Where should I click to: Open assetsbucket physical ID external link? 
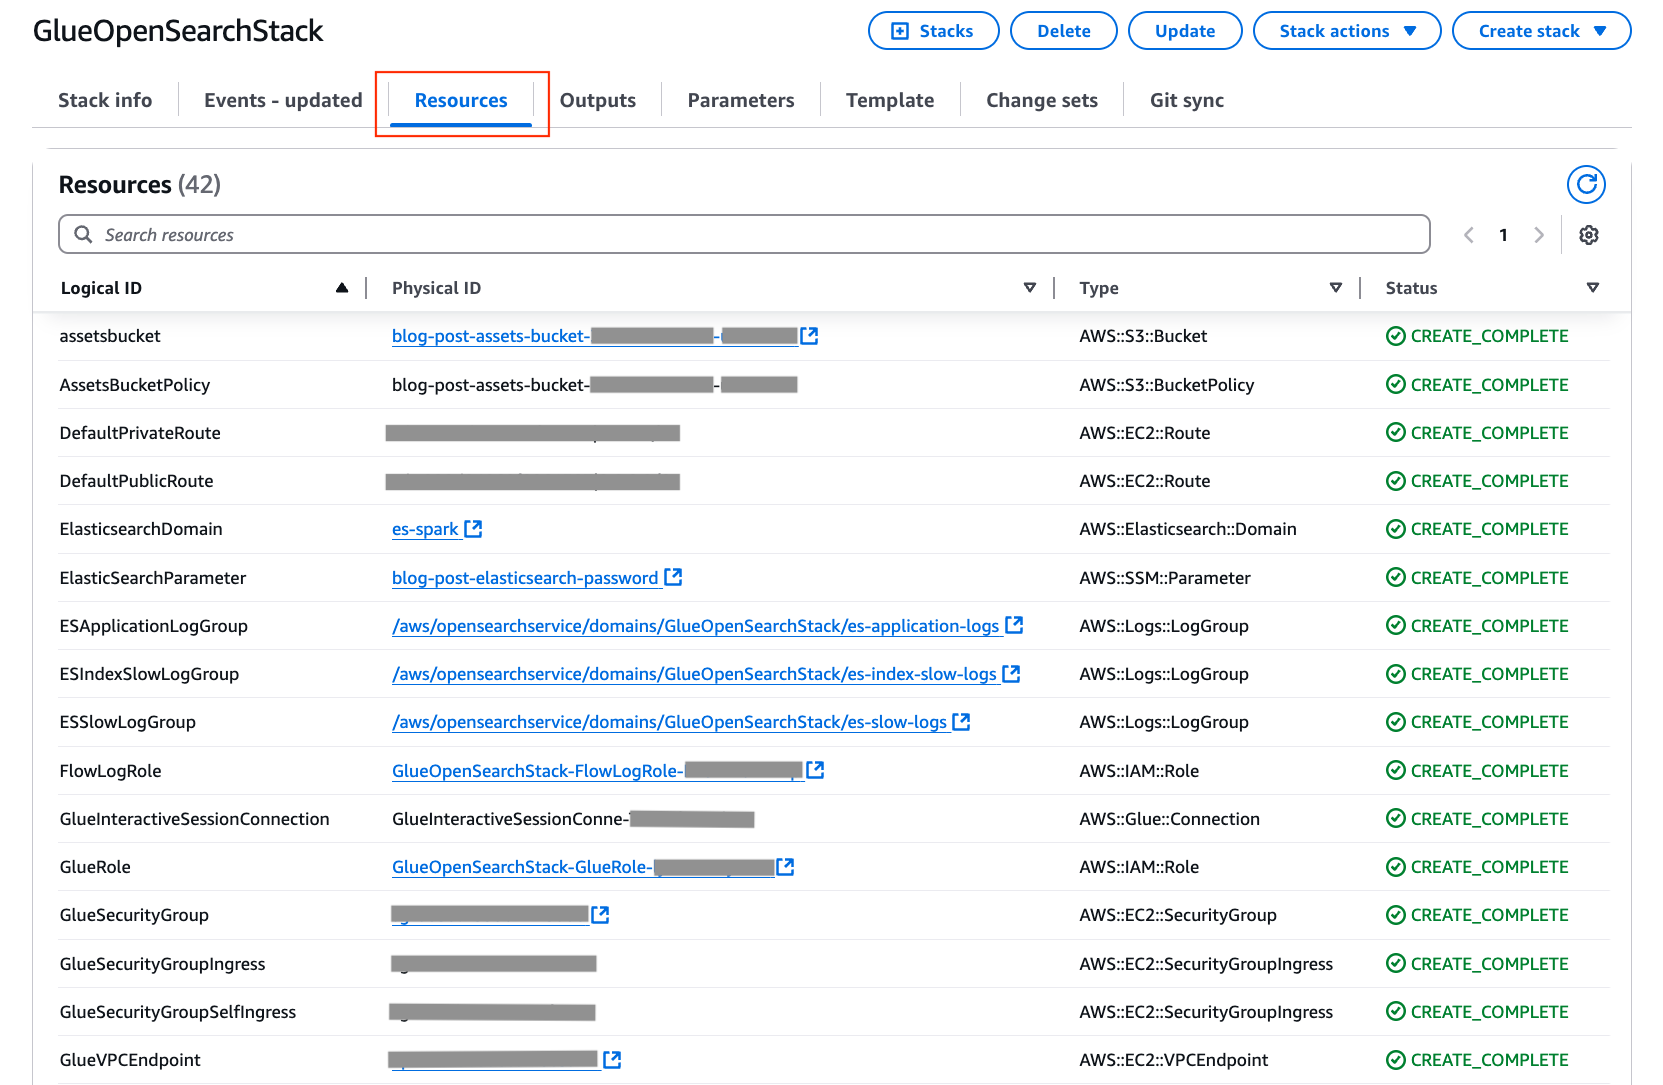point(809,336)
